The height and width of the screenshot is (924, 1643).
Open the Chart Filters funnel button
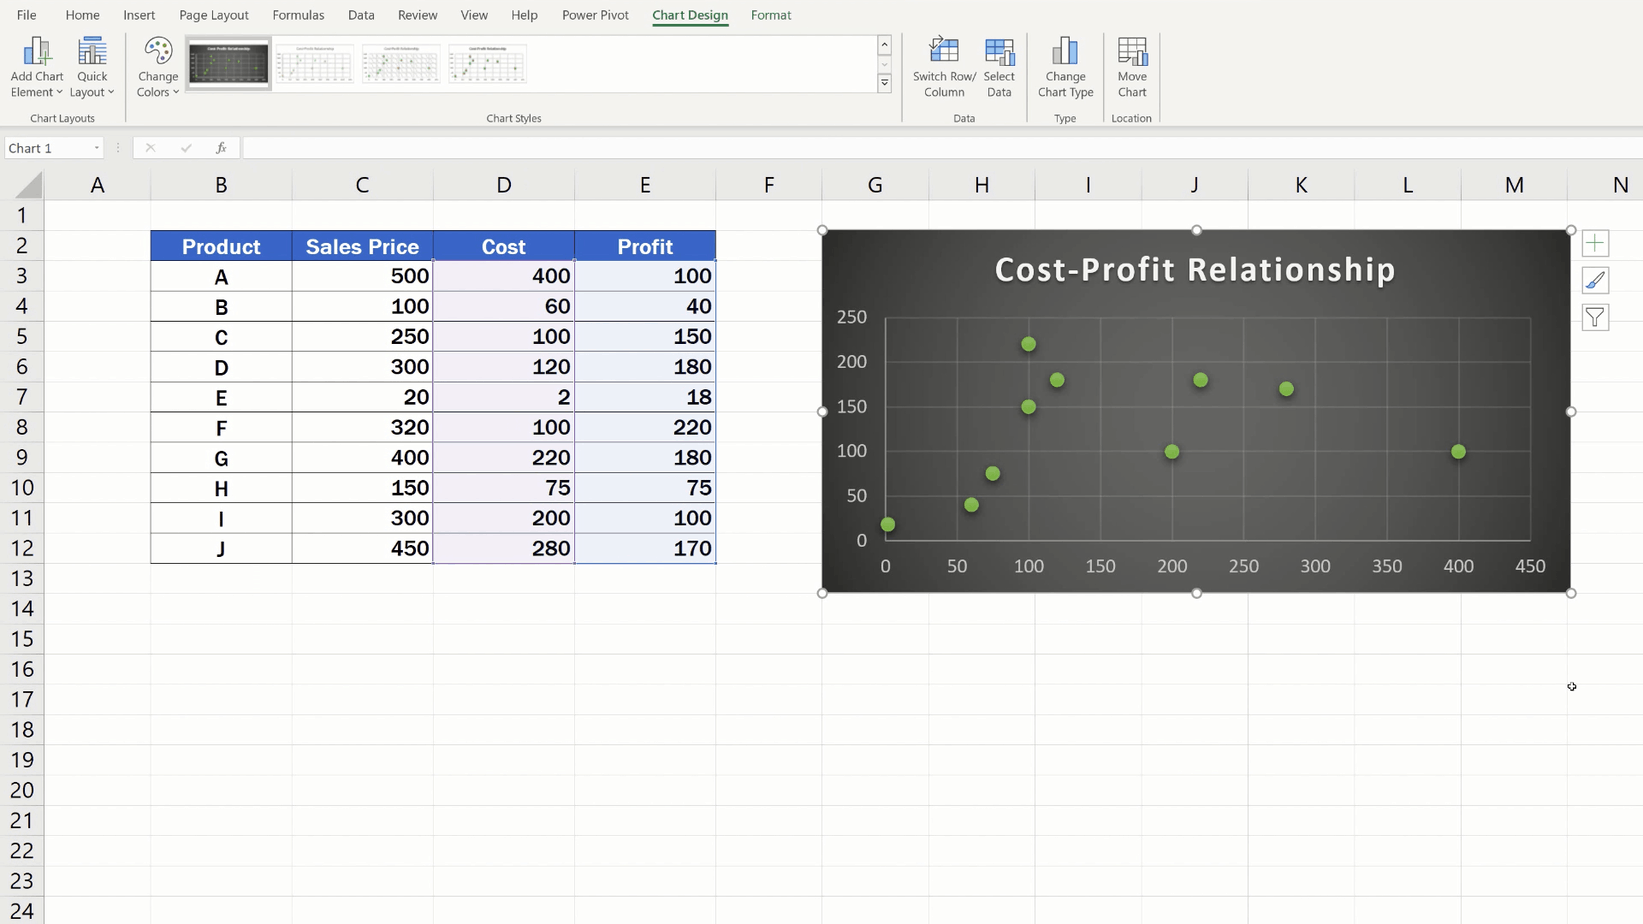(1595, 317)
